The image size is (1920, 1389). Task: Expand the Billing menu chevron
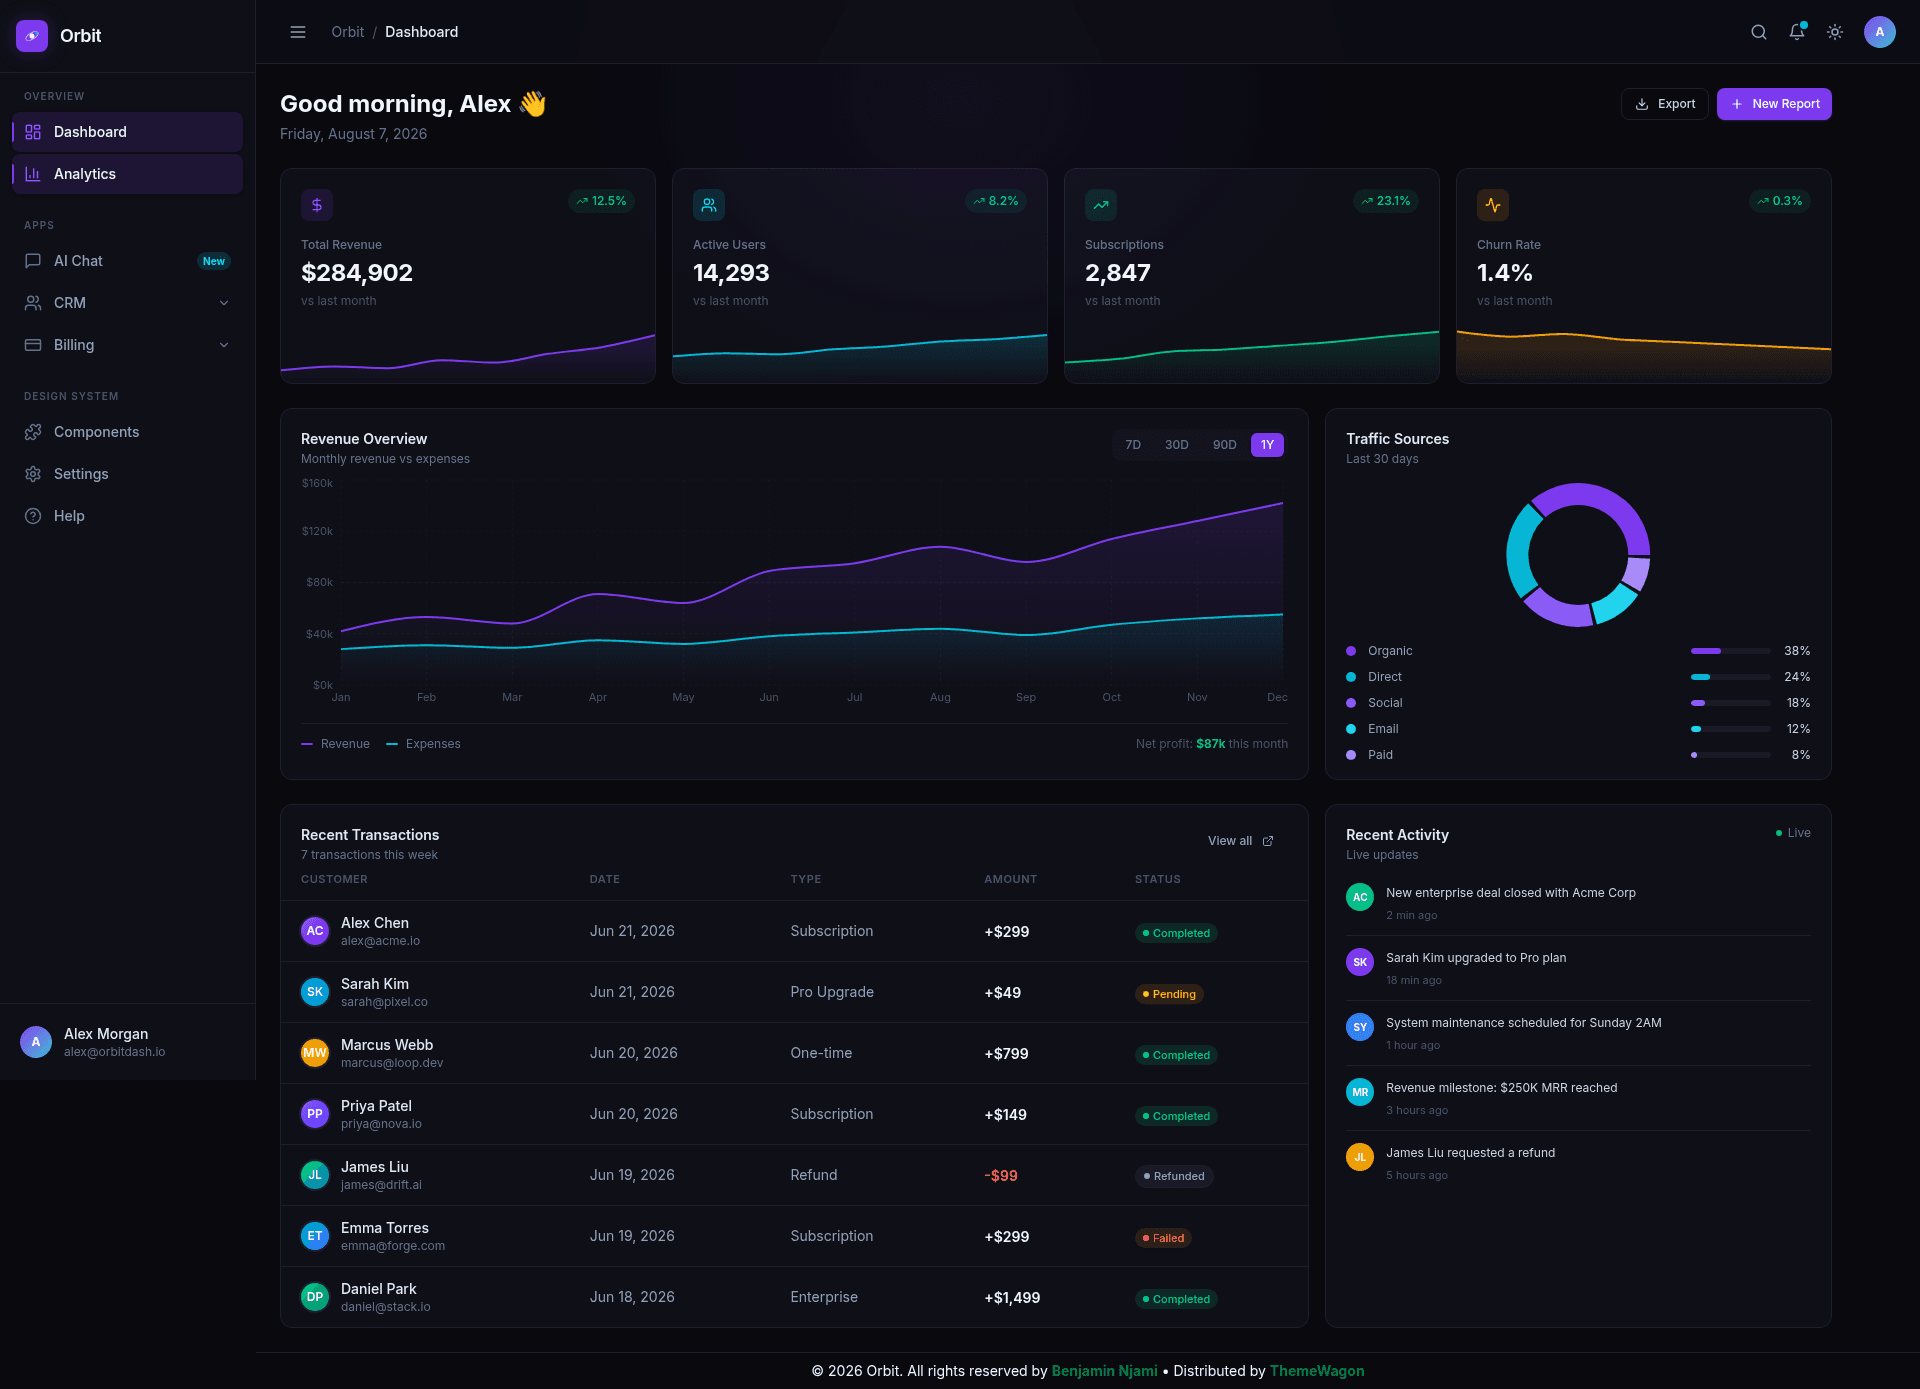coord(224,345)
